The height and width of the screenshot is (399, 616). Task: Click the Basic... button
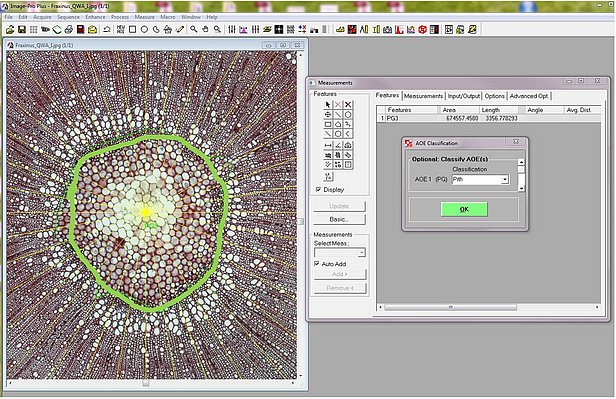click(x=339, y=219)
